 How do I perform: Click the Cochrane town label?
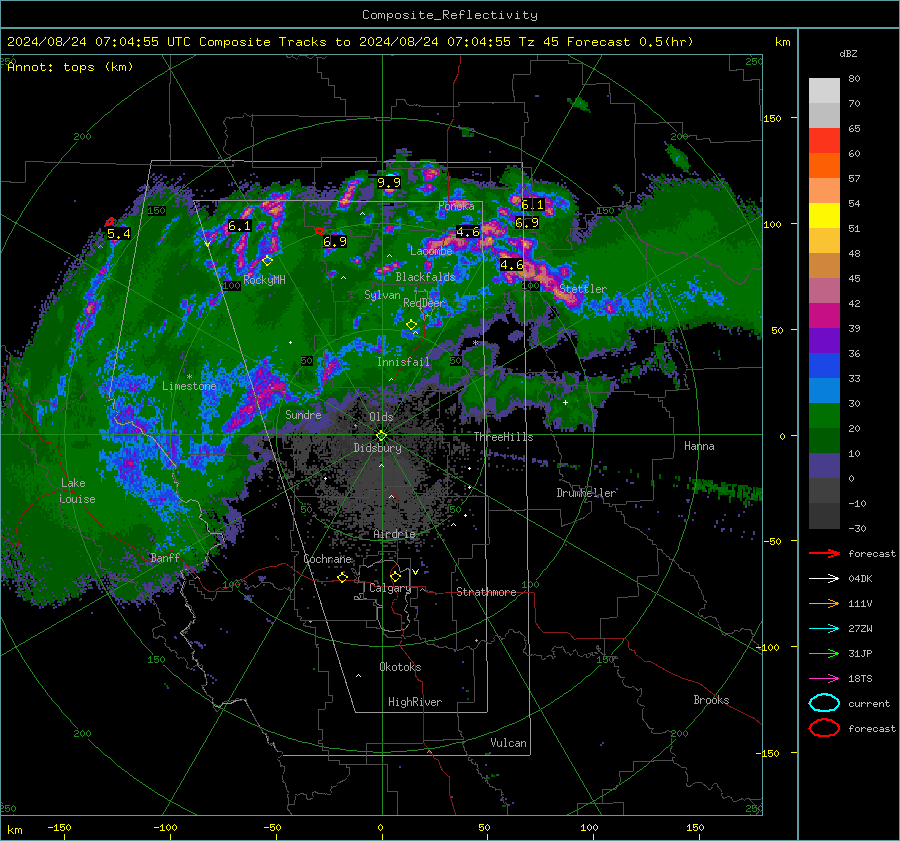tap(327, 559)
